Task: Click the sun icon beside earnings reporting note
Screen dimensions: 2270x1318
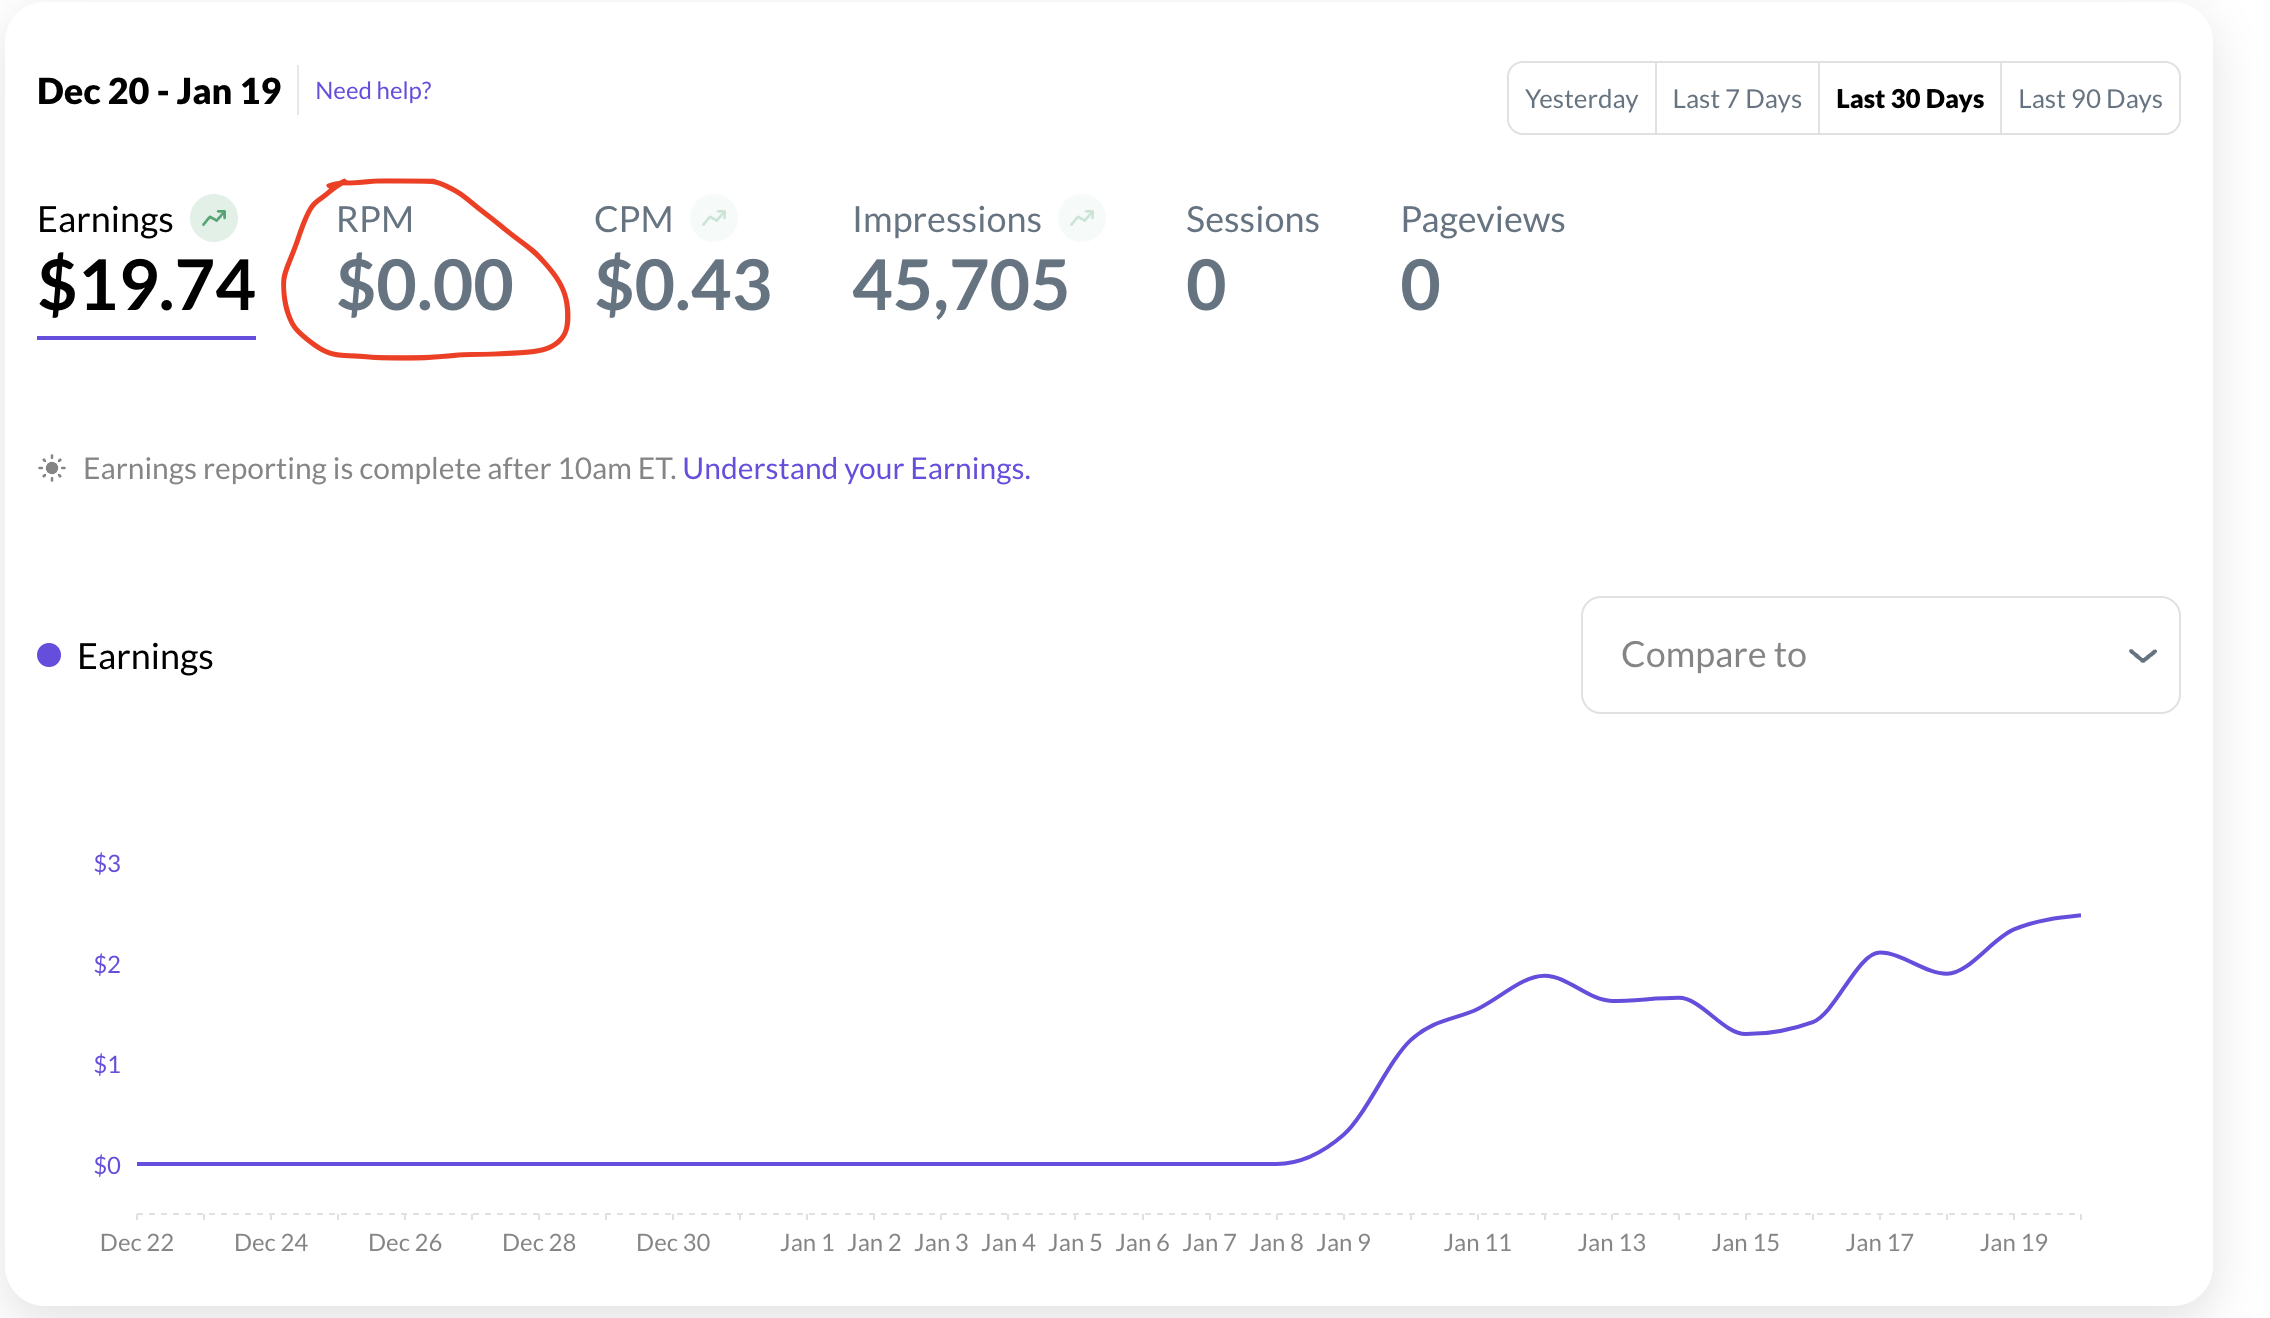Action: (x=52, y=468)
